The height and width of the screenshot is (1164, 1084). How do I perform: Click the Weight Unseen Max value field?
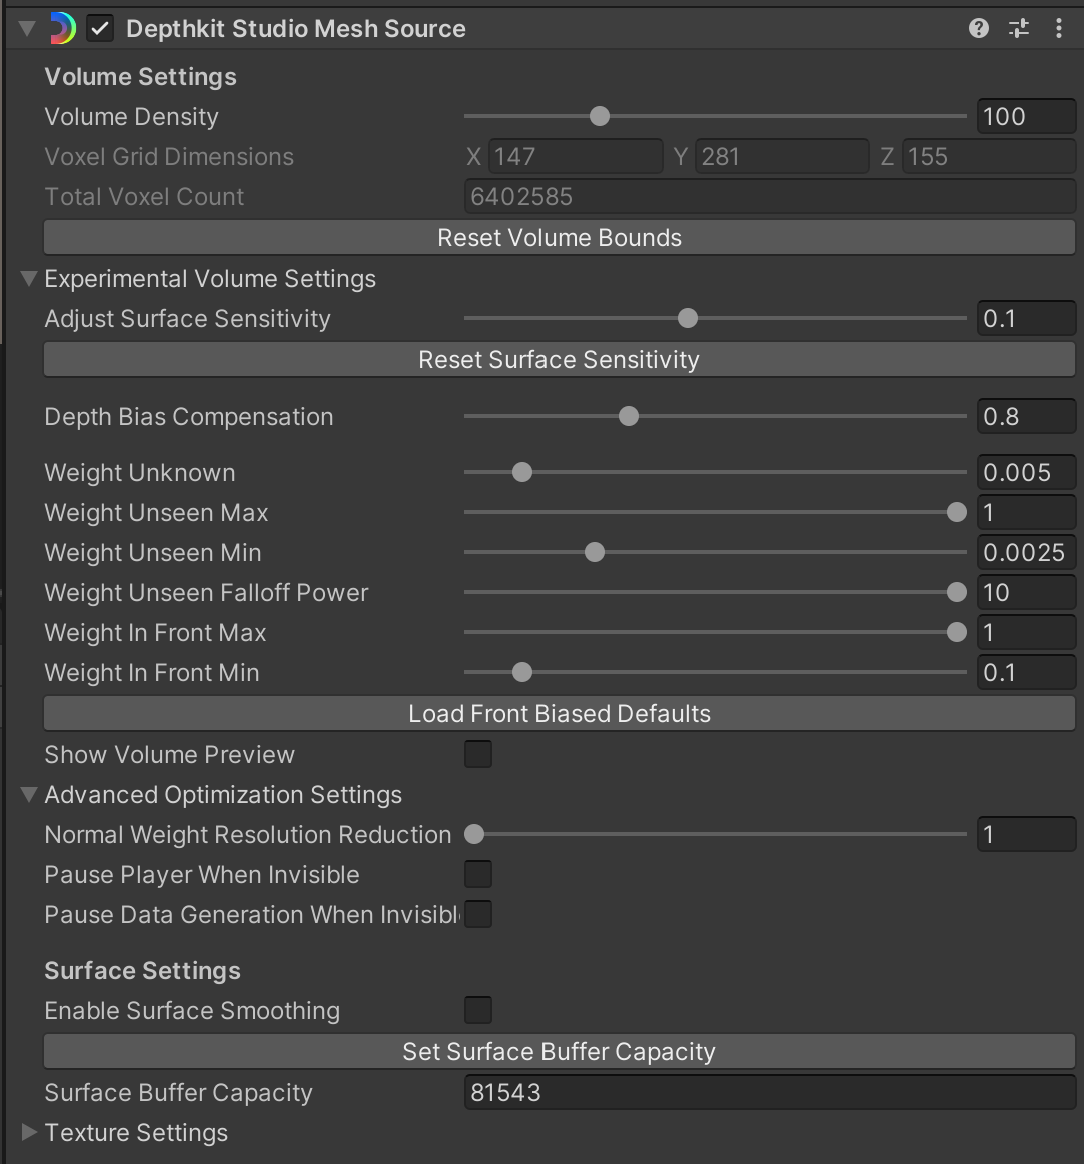[x=1027, y=512]
